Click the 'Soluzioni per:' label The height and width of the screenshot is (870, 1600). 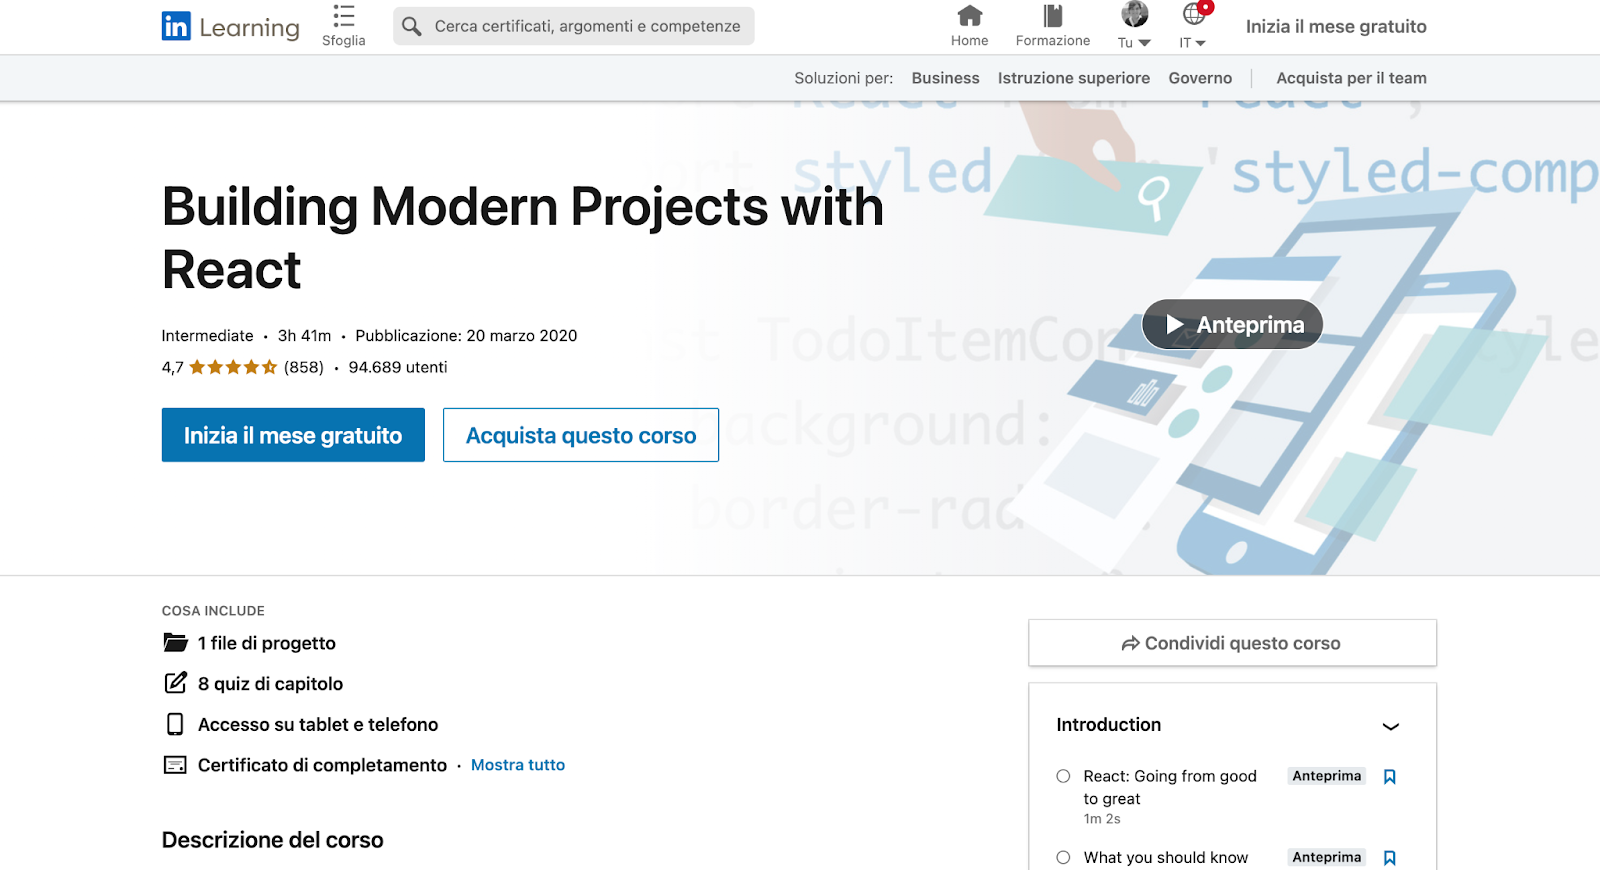pos(844,78)
